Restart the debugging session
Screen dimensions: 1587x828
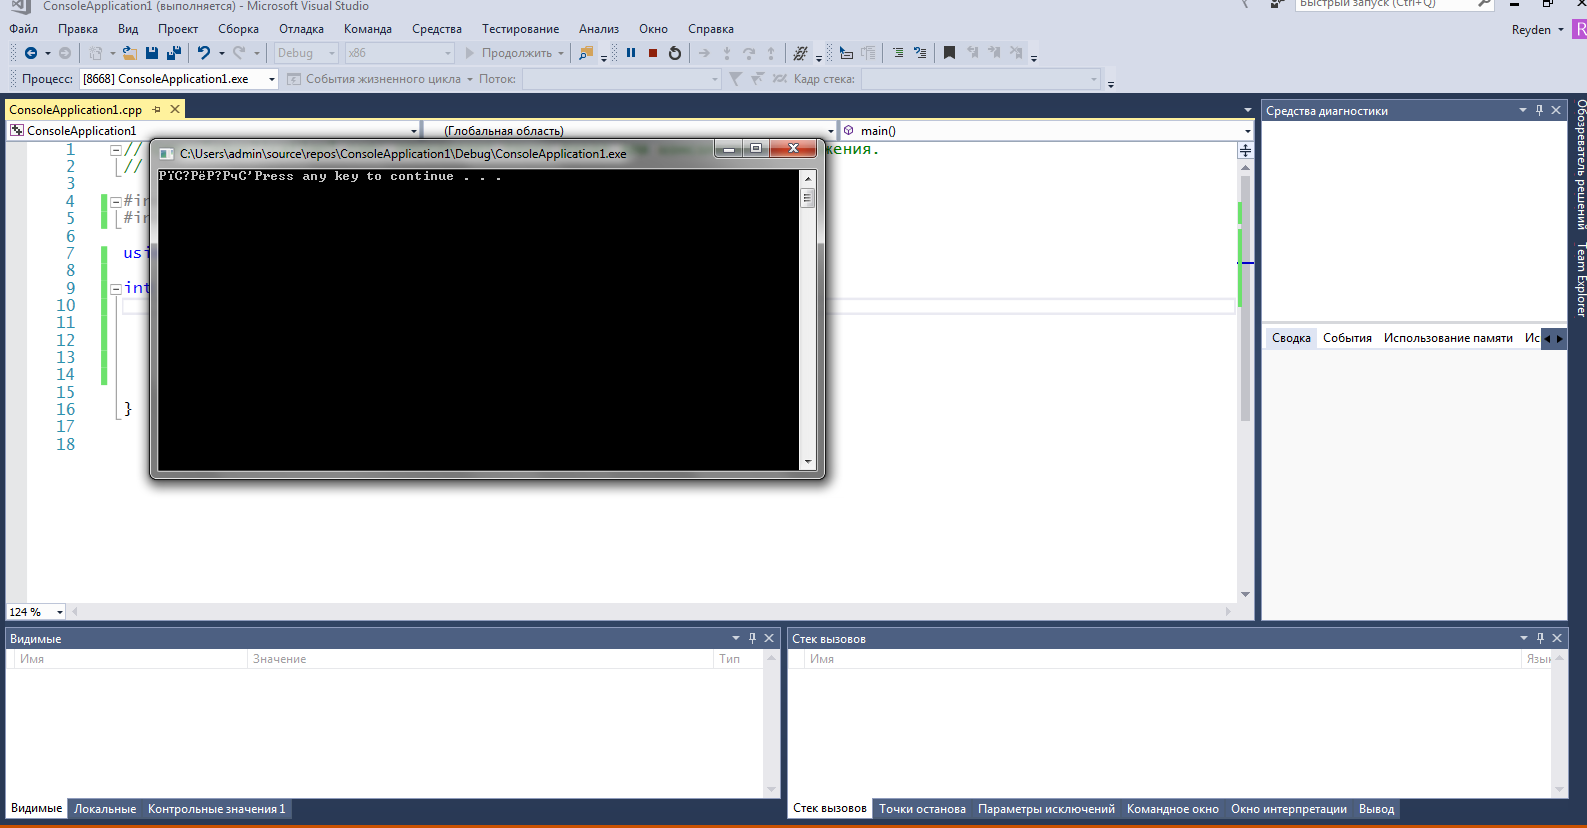pyautogui.click(x=675, y=53)
